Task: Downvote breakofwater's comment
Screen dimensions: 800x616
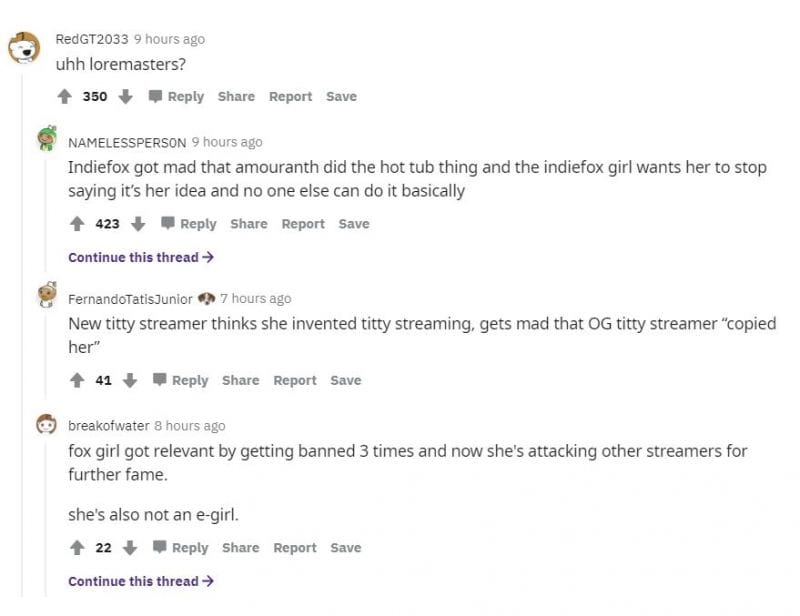Action: (131, 548)
